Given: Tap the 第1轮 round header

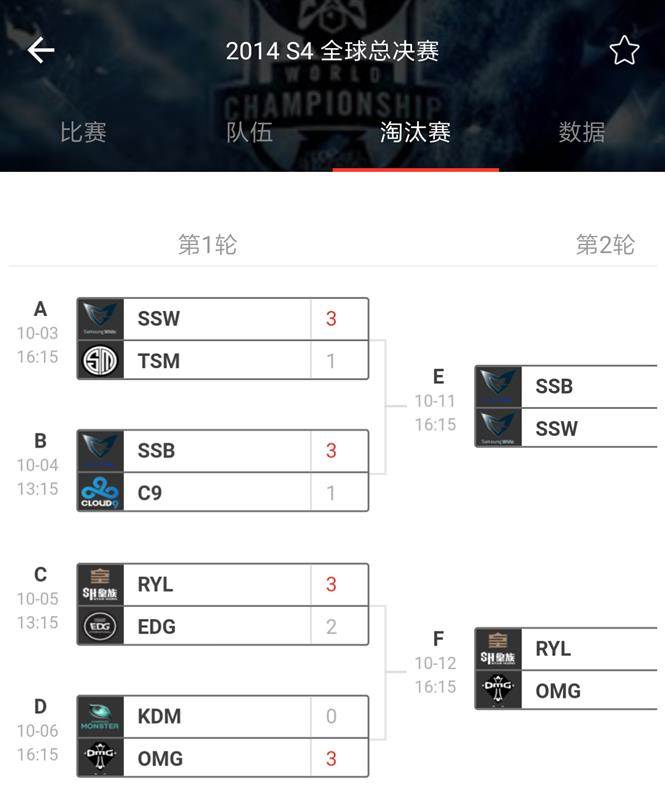Looking at the screenshot, I should (207, 245).
